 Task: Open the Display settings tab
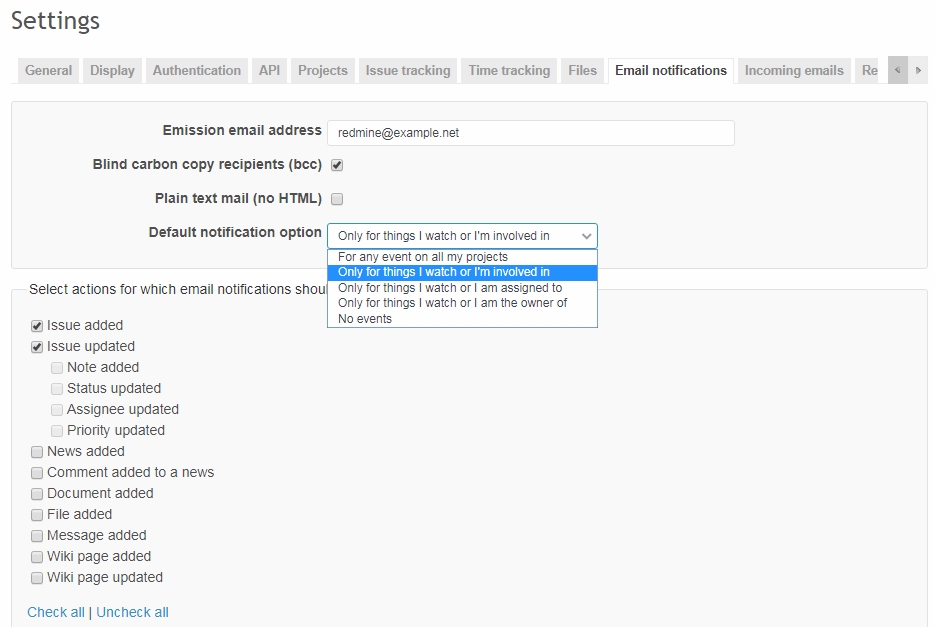(x=111, y=70)
